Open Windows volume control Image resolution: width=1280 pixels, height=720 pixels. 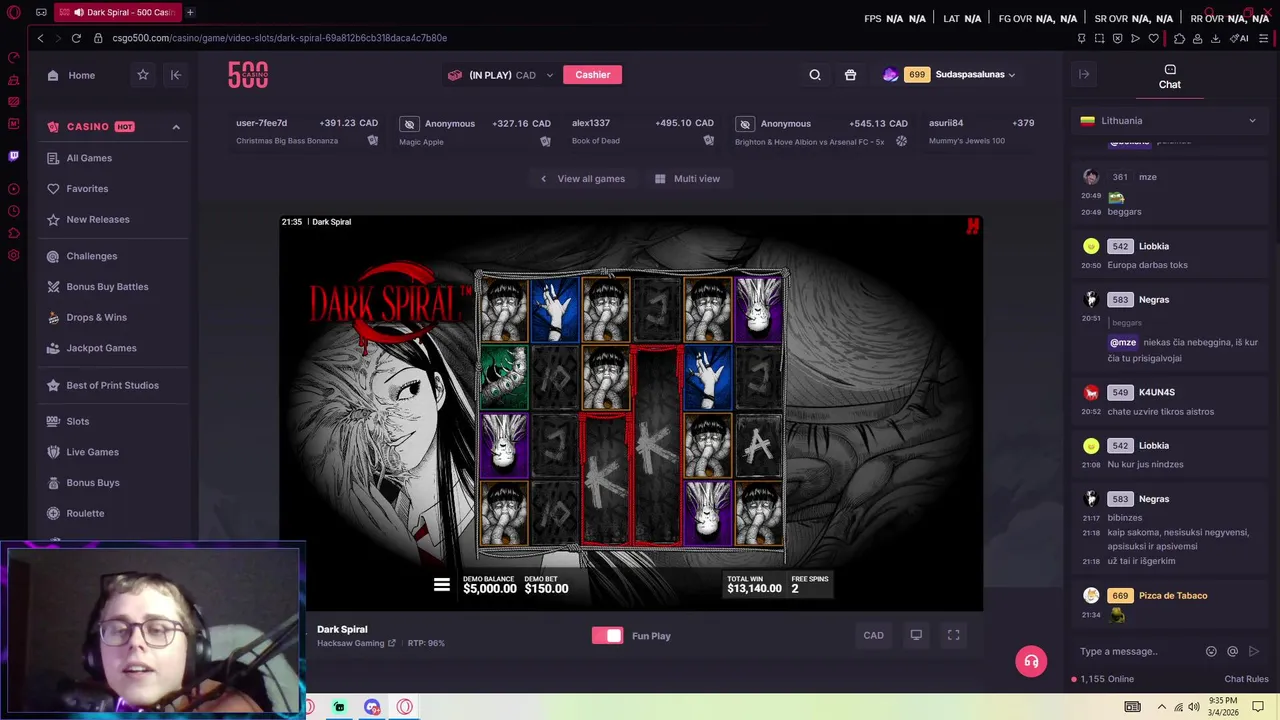[1193, 707]
